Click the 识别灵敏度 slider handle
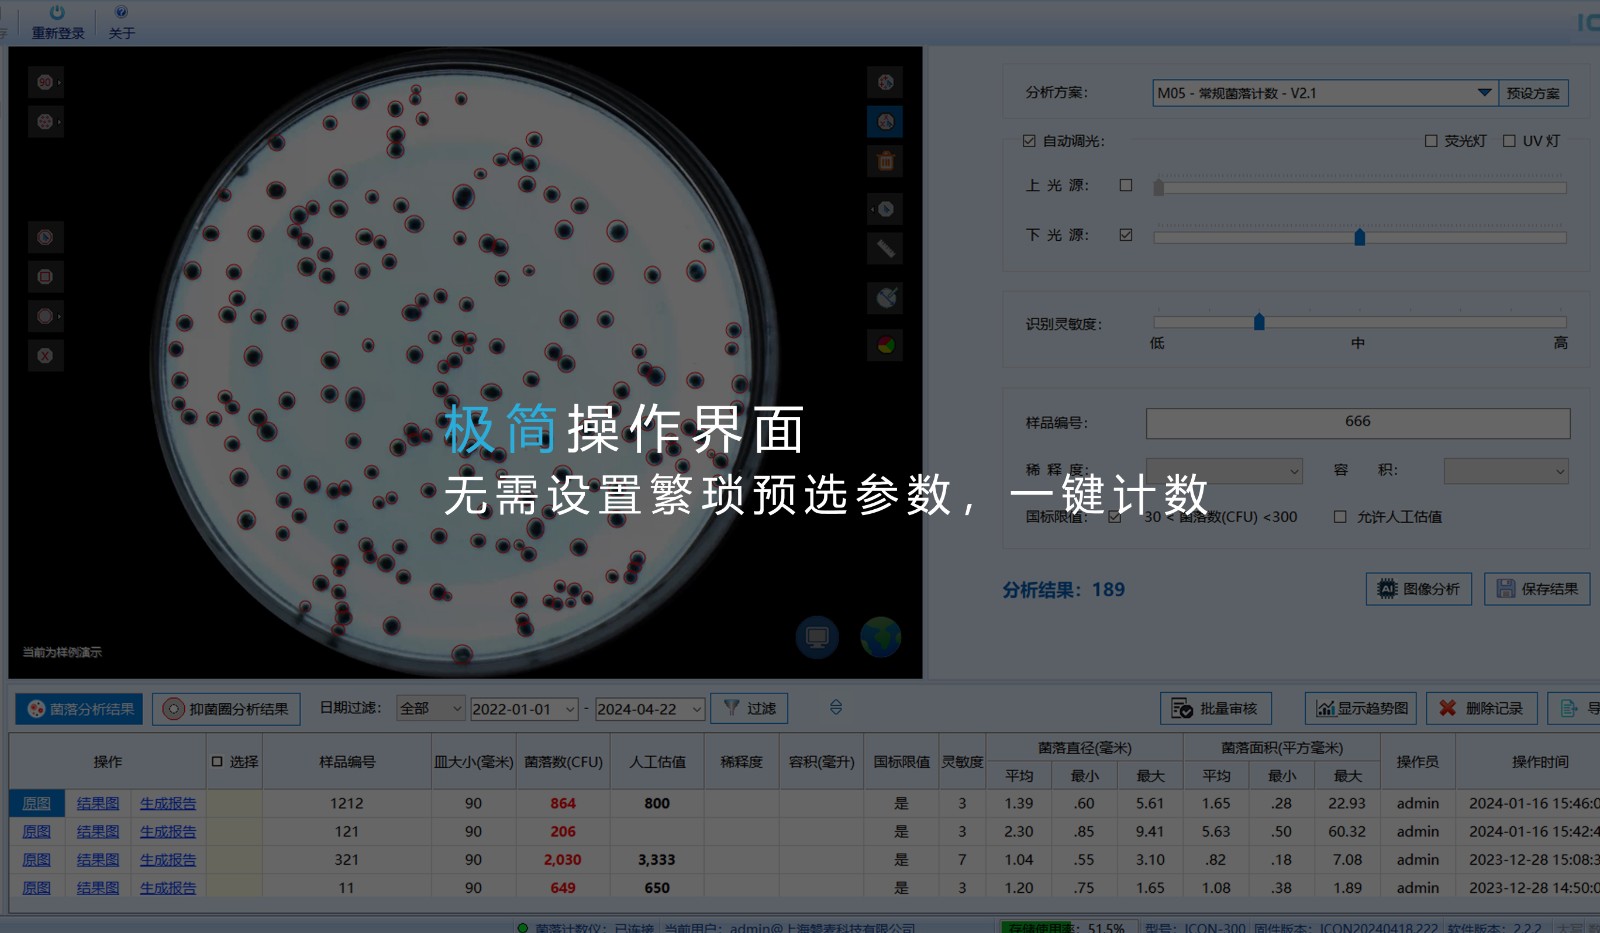Screen dimensions: 1600x933 1259,322
